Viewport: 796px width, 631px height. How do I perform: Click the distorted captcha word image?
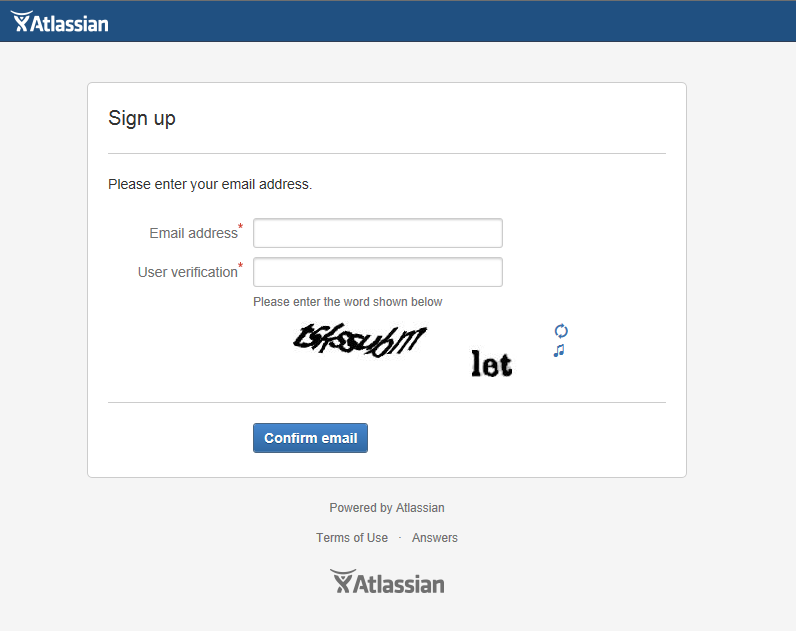[360, 340]
